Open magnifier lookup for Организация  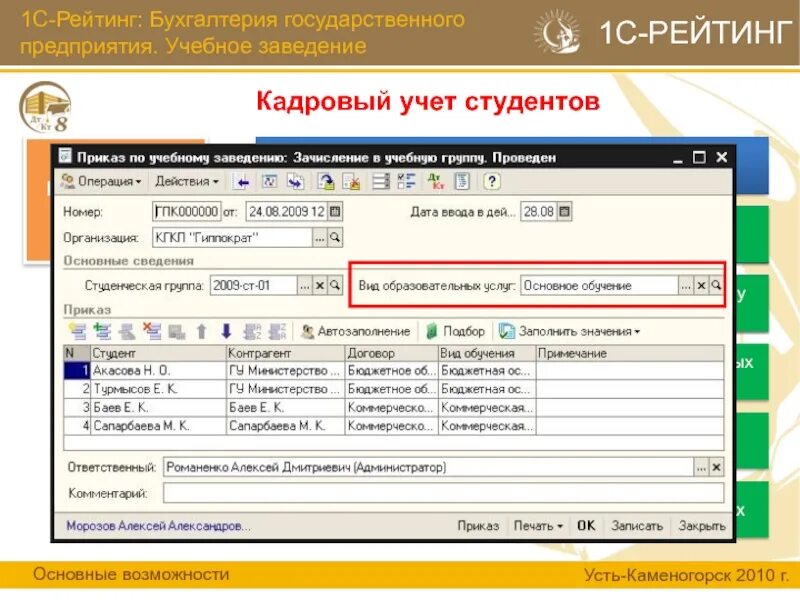(335, 238)
